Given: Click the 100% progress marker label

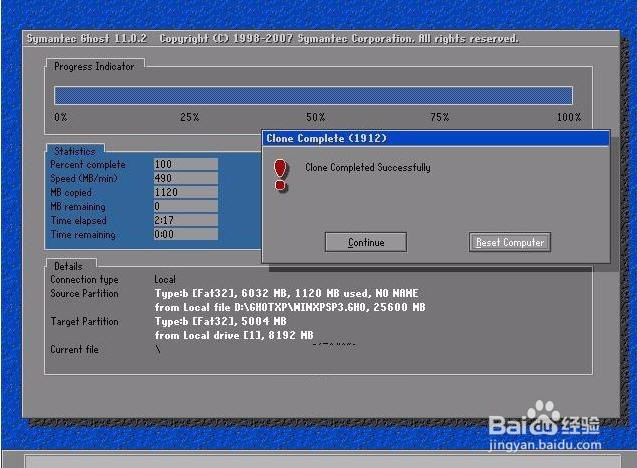Looking at the screenshot, I should [569, 117].
